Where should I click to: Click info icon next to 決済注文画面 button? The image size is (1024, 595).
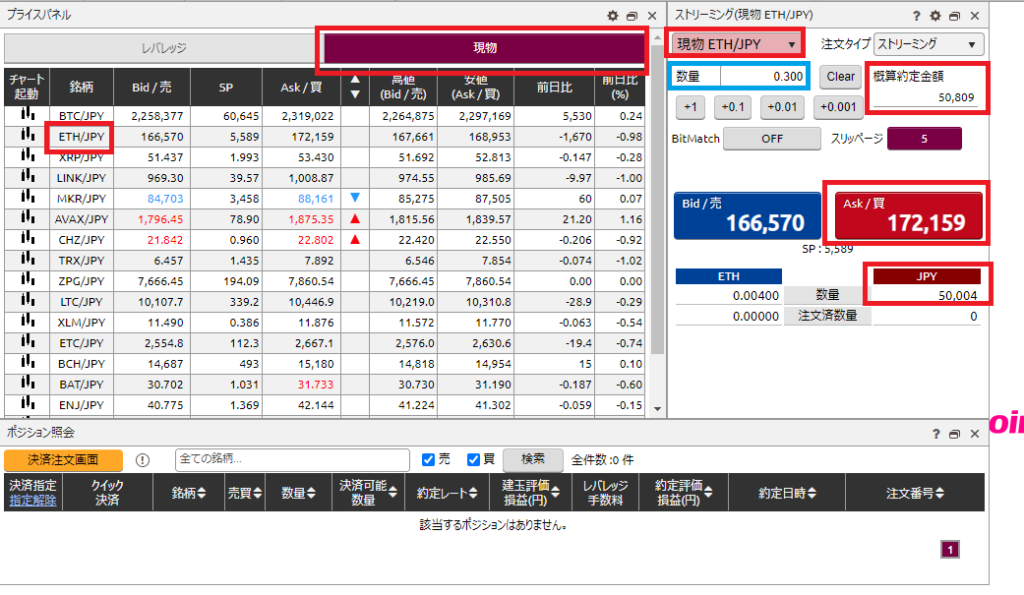click(x=142, y=460)
